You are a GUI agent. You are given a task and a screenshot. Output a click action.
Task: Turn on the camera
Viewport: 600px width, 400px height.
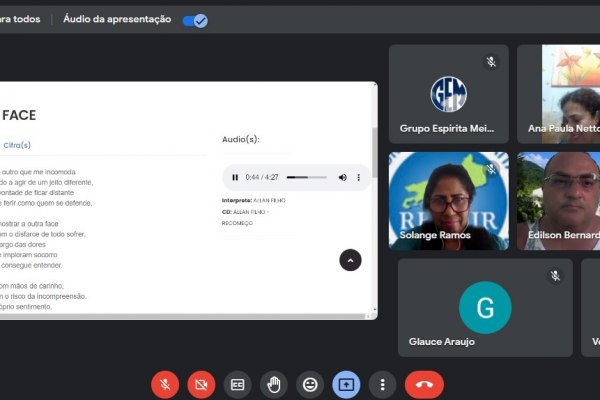[201, 384]
